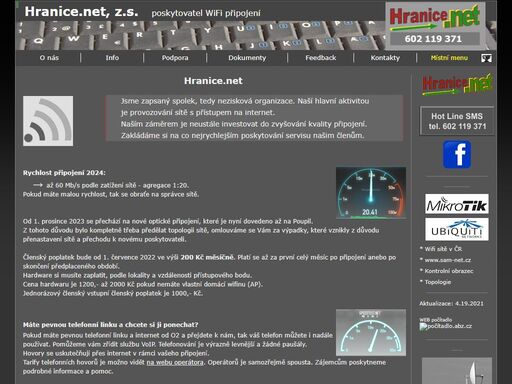Go to the Kontakty page
This screenshot has height=384, width=512.
385,58
